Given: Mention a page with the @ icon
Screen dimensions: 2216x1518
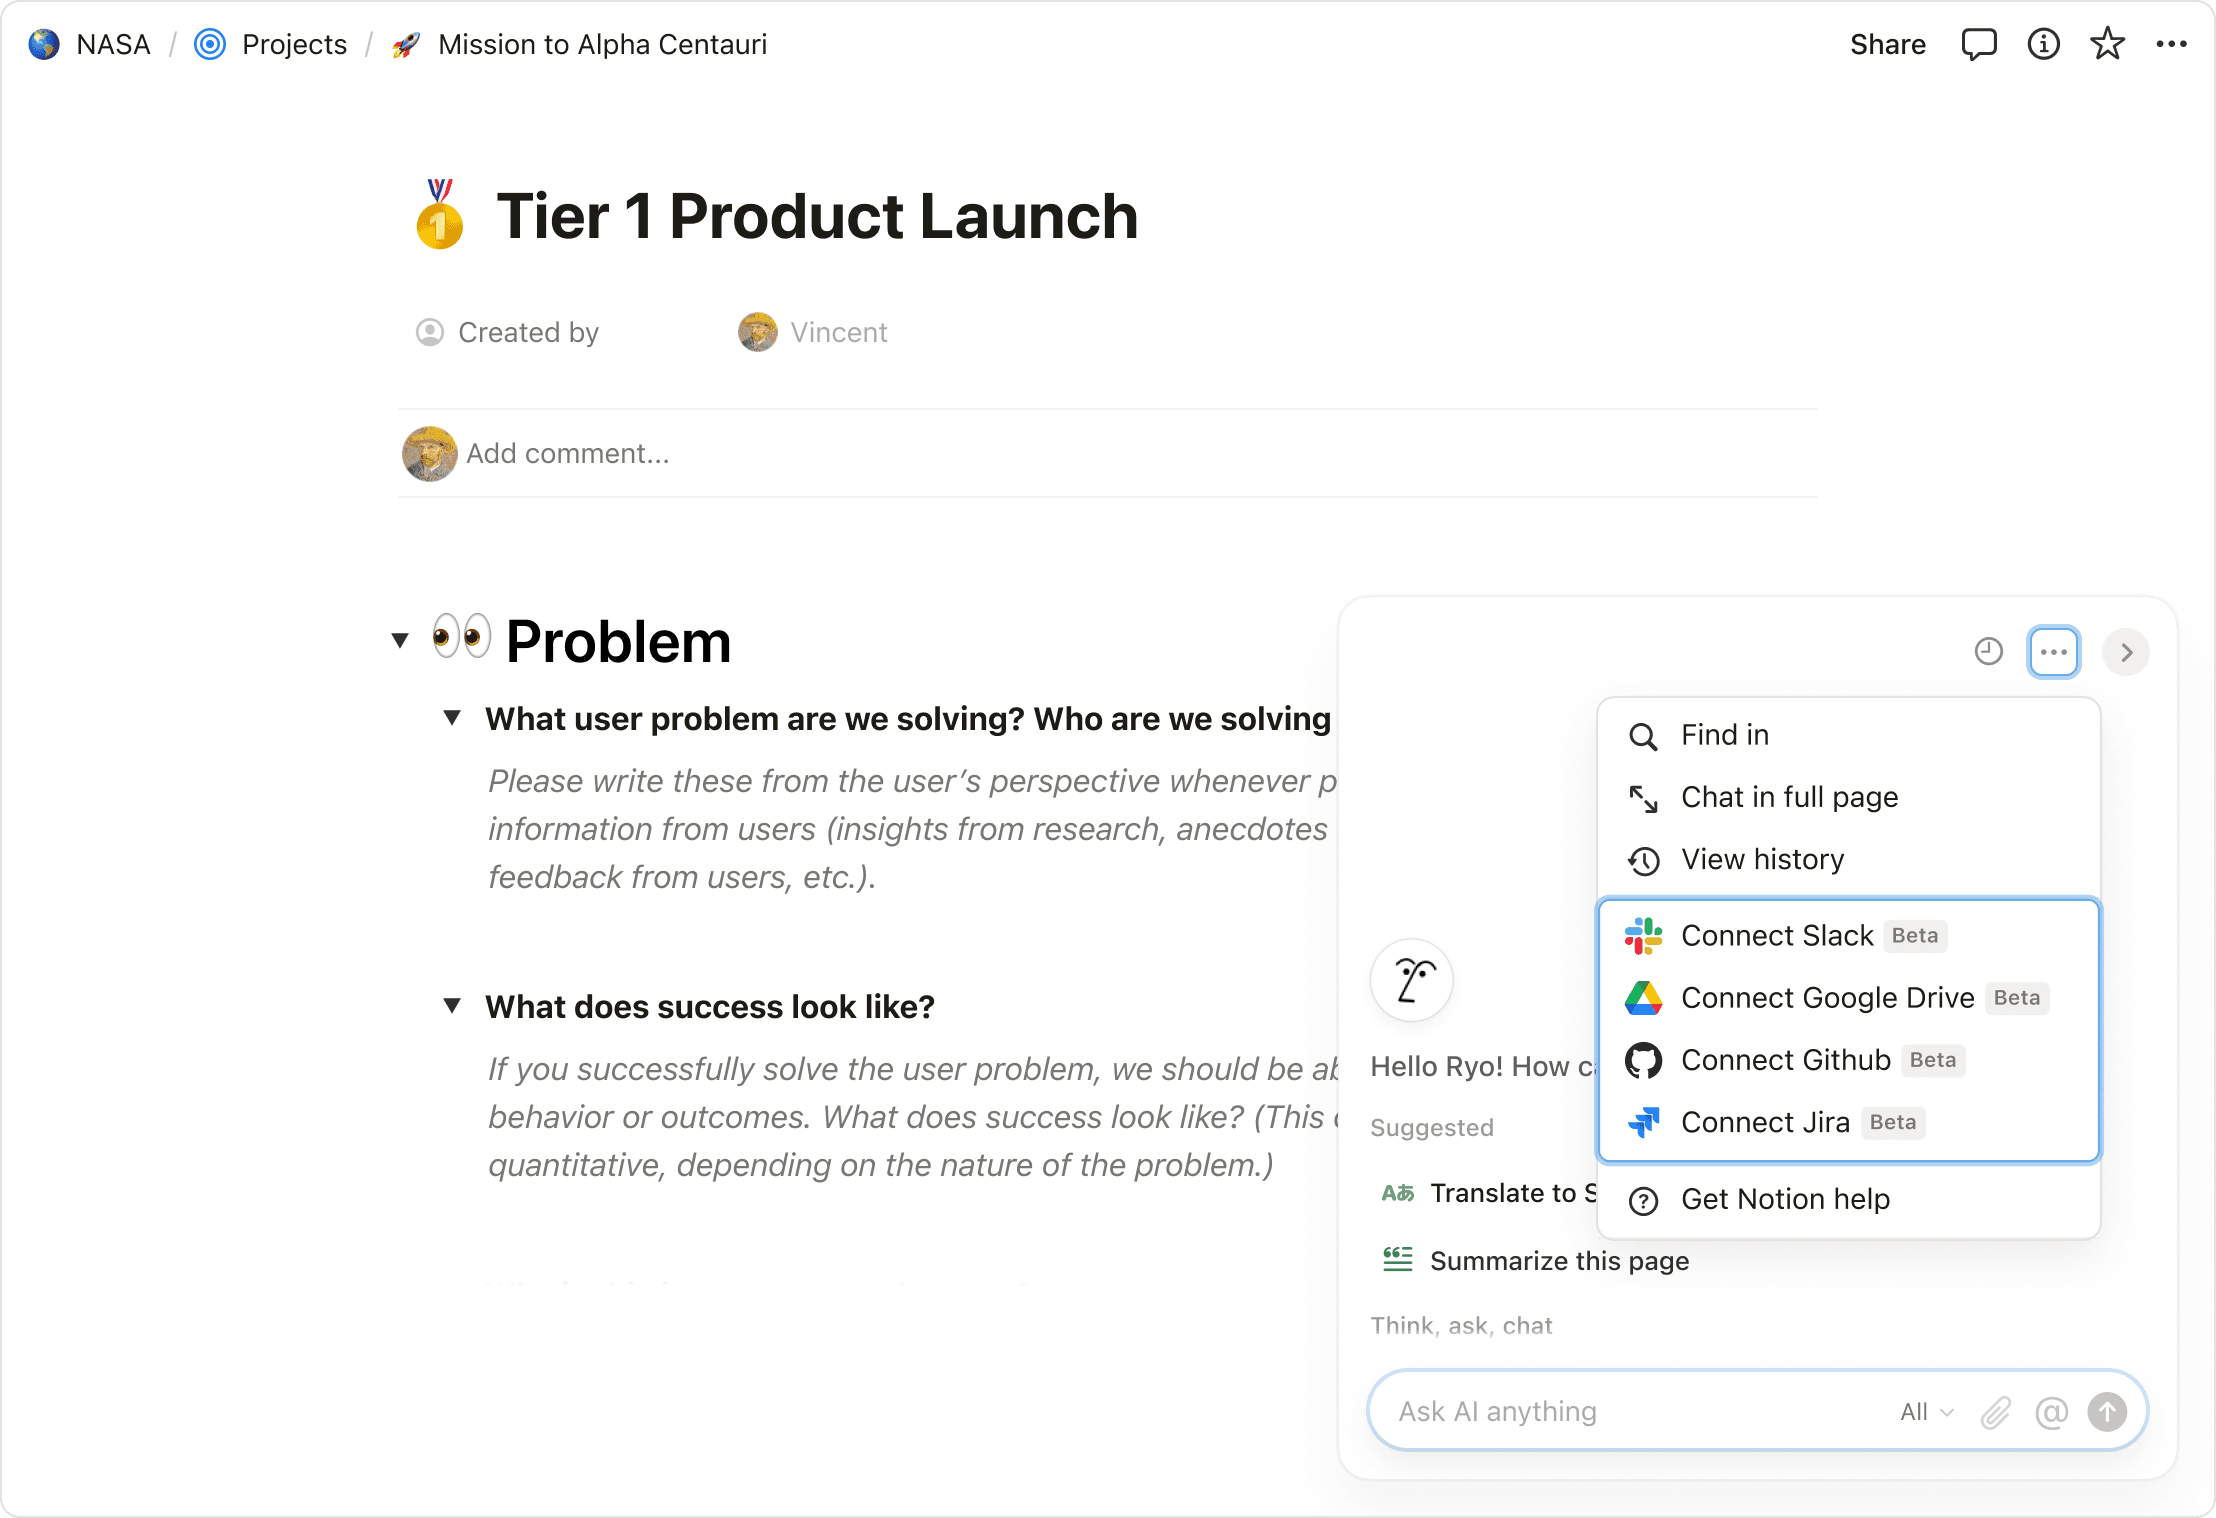Looking at the screenshot, I should 2052,1411.
